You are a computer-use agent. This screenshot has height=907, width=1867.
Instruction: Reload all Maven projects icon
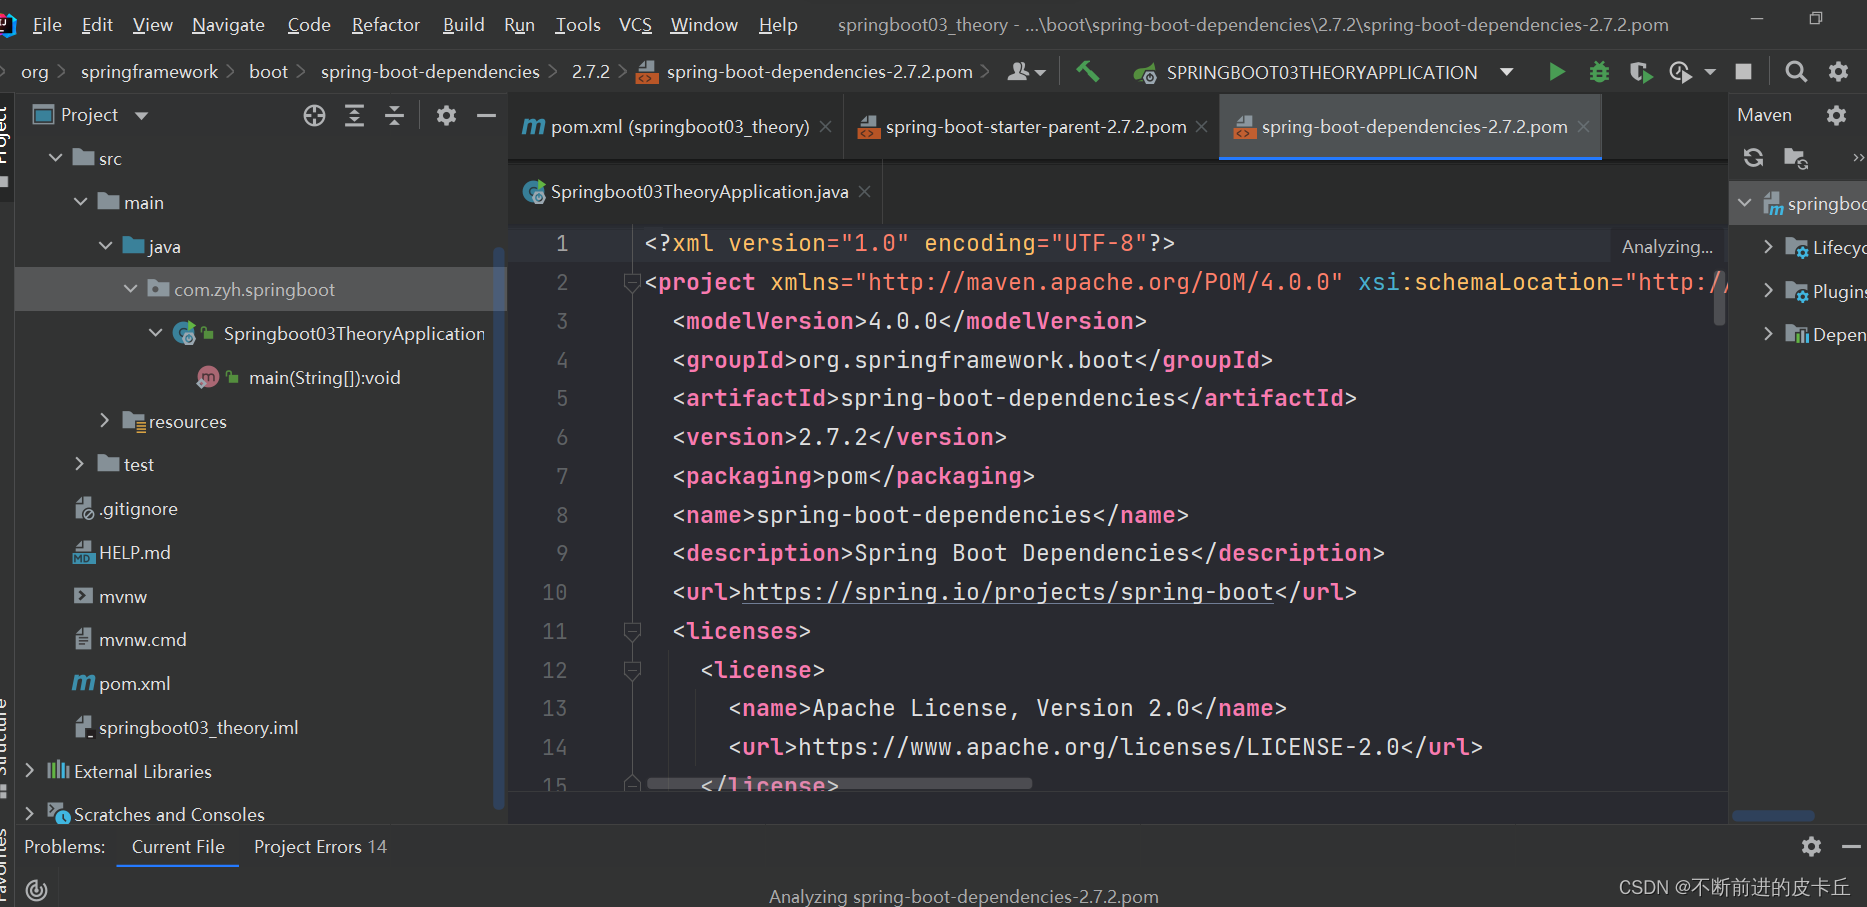[x=1753, y=158]
